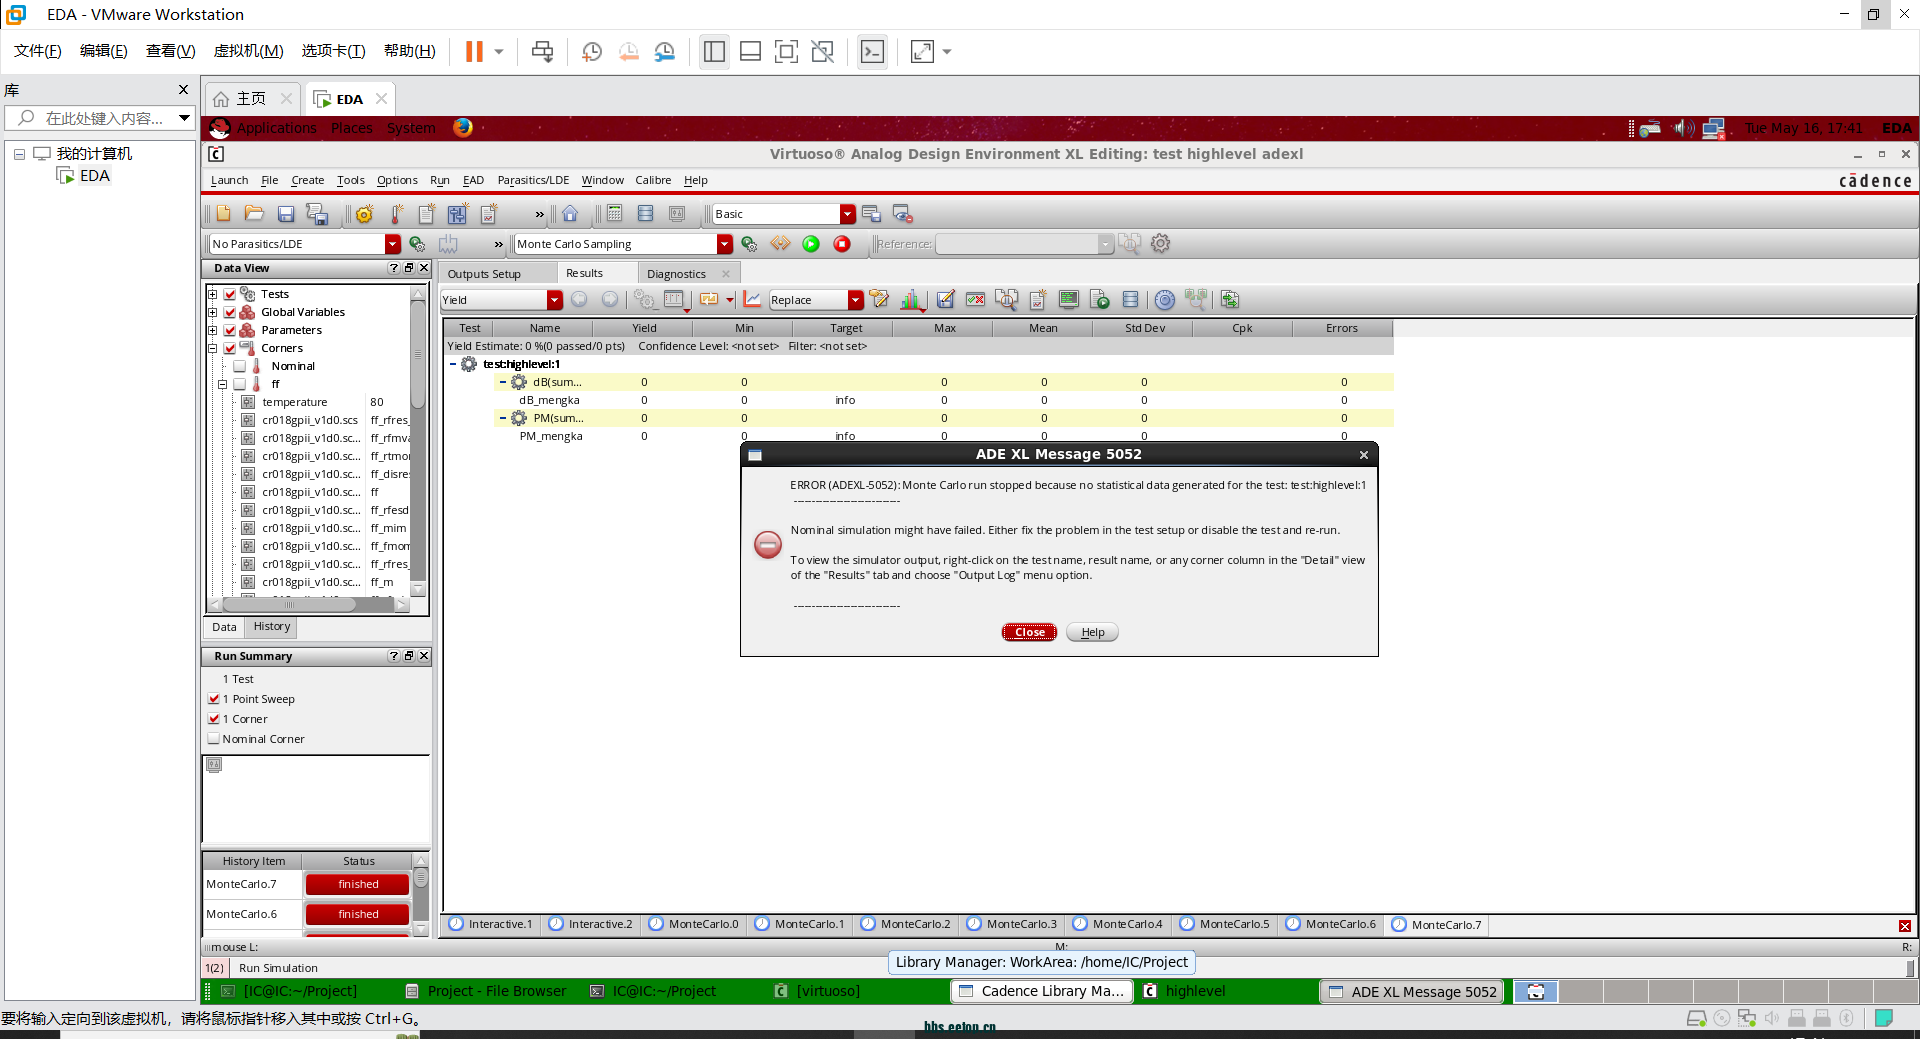1920x1039 pixels.
Task: Stop the simulation with the red stop icon
Action: (842, 244)
